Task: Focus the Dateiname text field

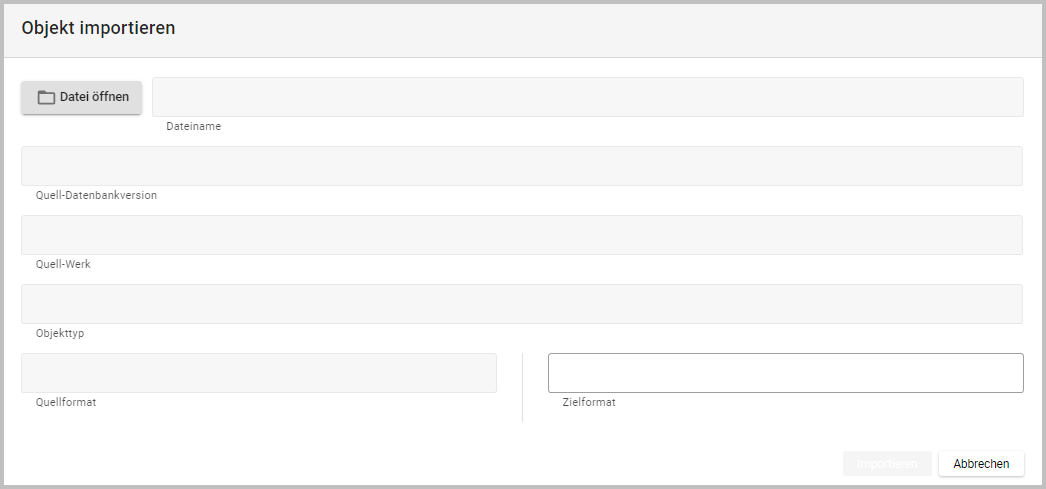Action: pyautogui.click(x=587, y=97)
